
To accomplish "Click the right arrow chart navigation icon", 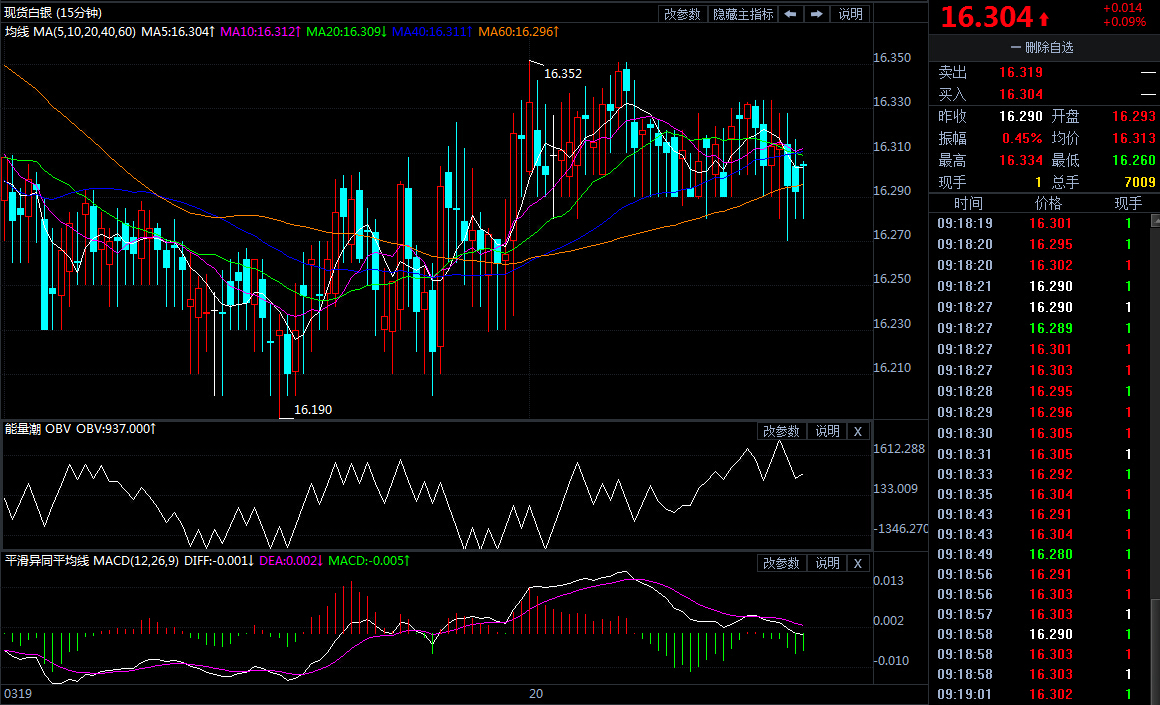I will point(817,14).
